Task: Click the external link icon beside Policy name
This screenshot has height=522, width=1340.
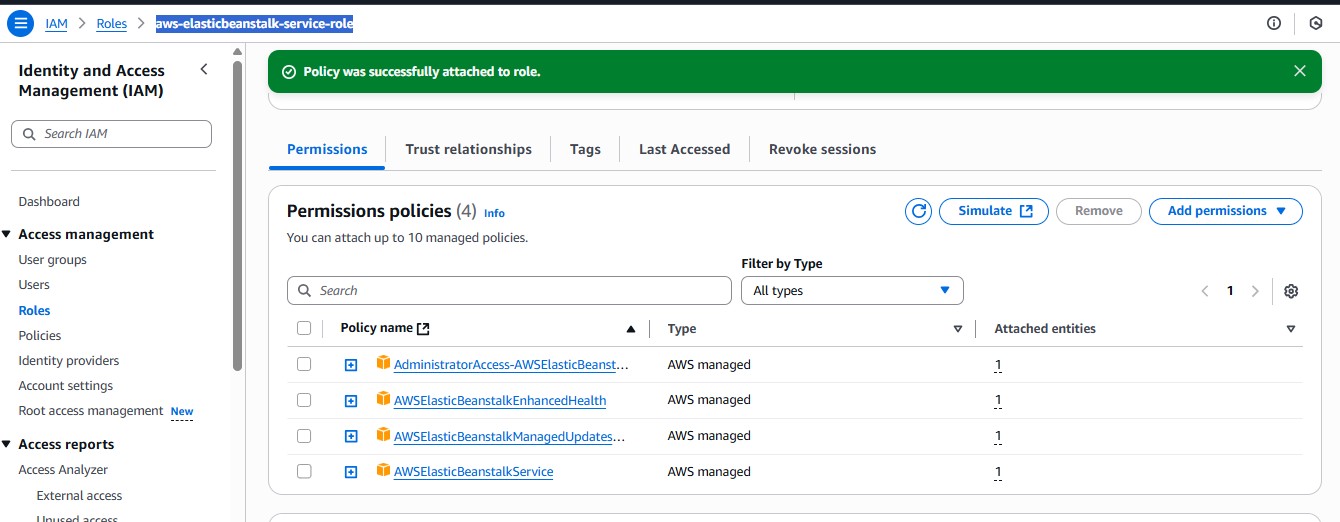Action: [423, 329]
